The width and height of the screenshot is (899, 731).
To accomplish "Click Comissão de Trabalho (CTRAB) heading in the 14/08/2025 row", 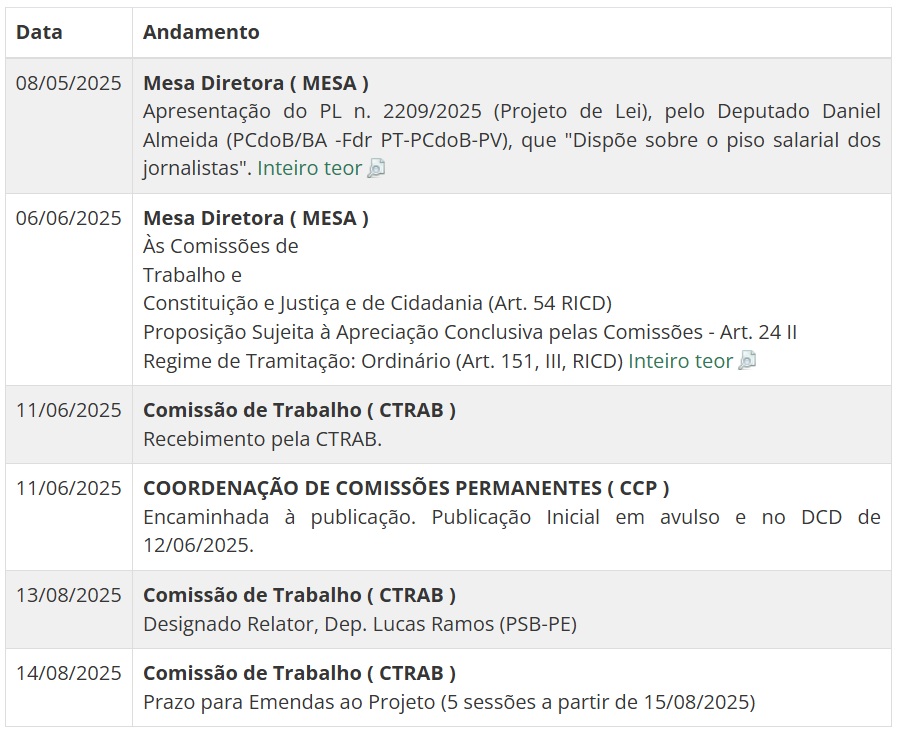I will click(299, 673).
